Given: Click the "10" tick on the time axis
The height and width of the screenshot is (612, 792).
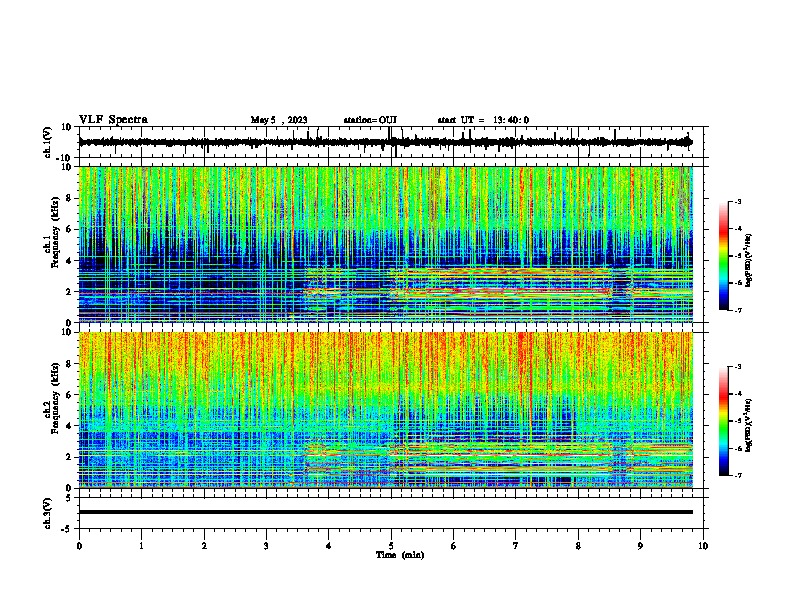Looking at the screenshot, I should click(x=703, y=546).
